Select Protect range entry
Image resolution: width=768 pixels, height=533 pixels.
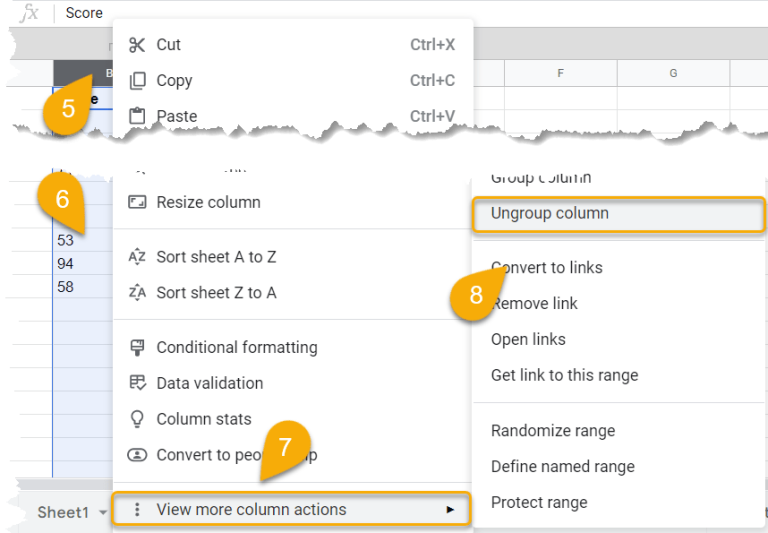pos(539,502)
